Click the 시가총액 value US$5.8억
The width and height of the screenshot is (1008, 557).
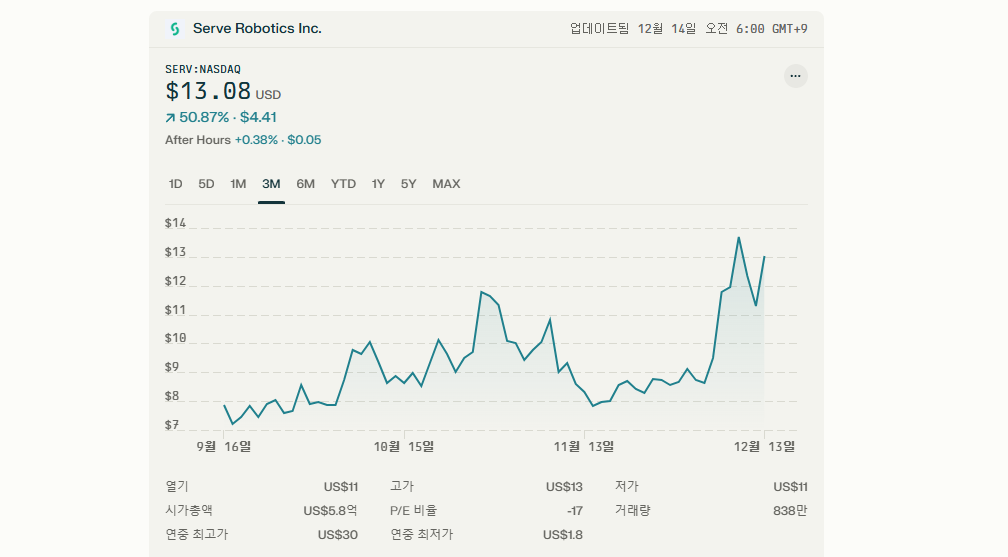[x=330, y=511]
